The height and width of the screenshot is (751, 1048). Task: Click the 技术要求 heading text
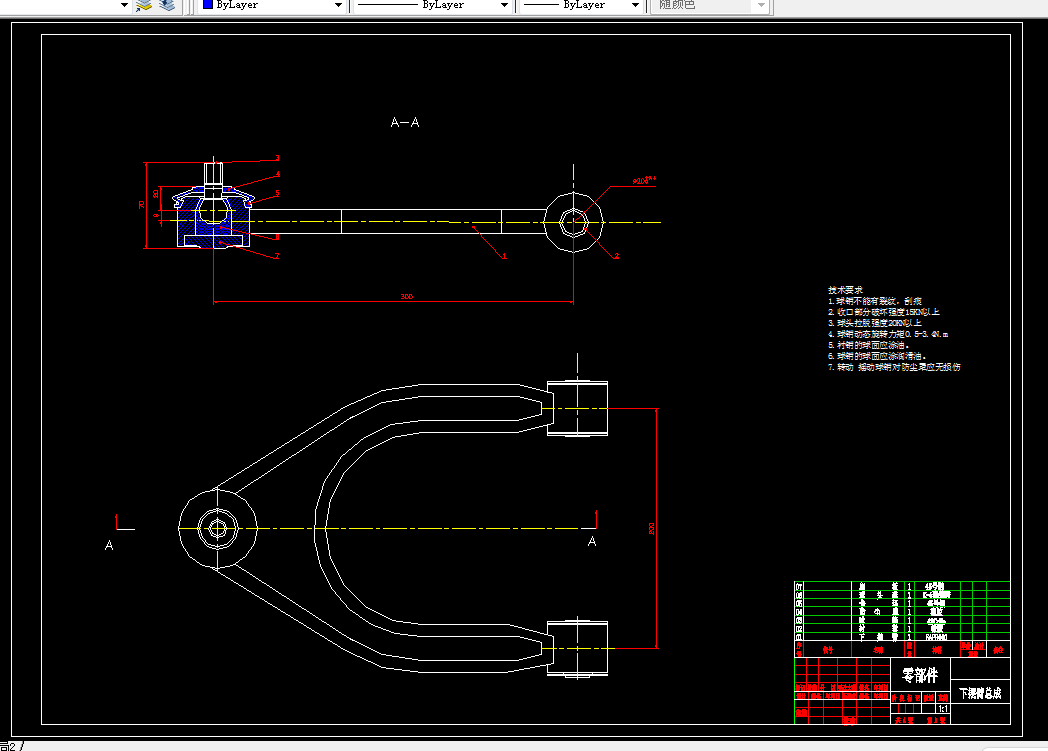[x=845, y=290]
